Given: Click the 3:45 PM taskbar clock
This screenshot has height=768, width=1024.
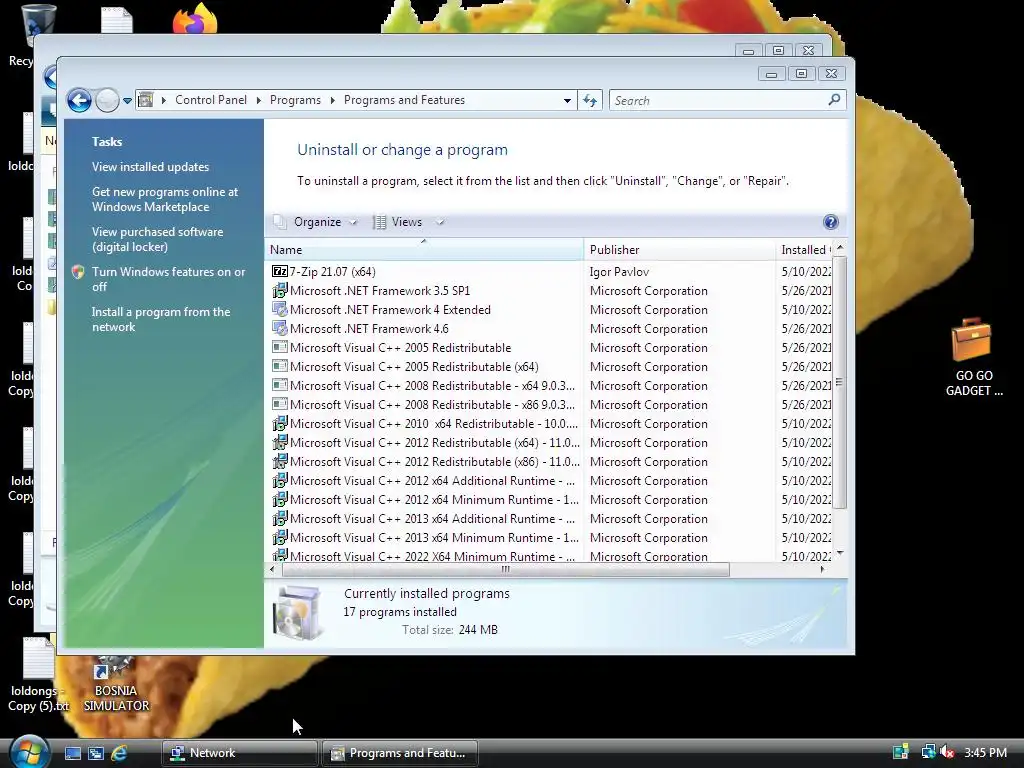Looking at the screenshot, I should tap(985, 752).
